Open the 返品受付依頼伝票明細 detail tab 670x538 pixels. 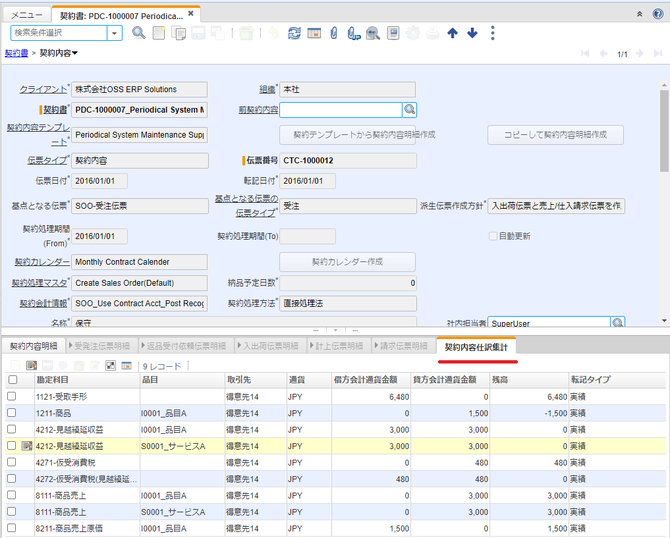[x=187, y=346]
